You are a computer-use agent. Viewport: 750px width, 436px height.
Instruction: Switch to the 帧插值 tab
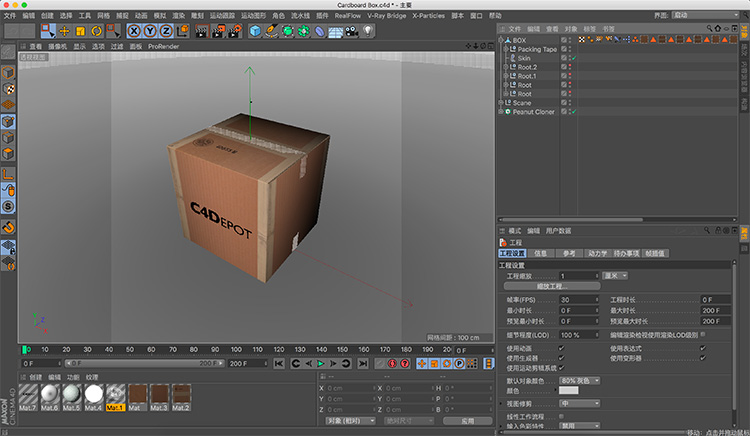[x=655, y=253]
